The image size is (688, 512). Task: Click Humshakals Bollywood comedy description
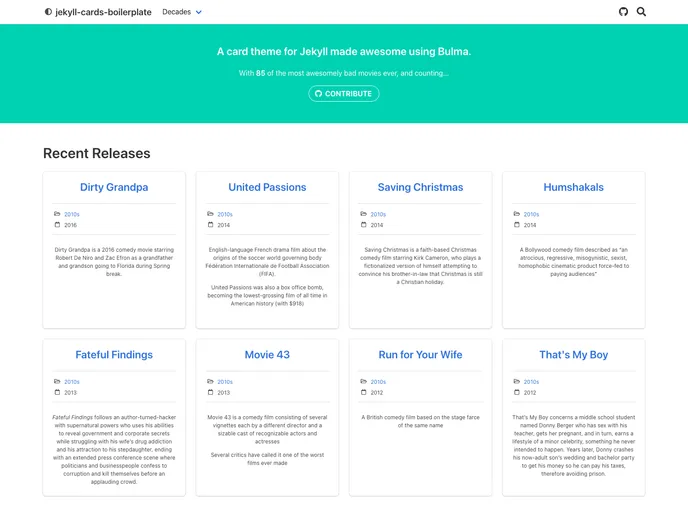573,262
